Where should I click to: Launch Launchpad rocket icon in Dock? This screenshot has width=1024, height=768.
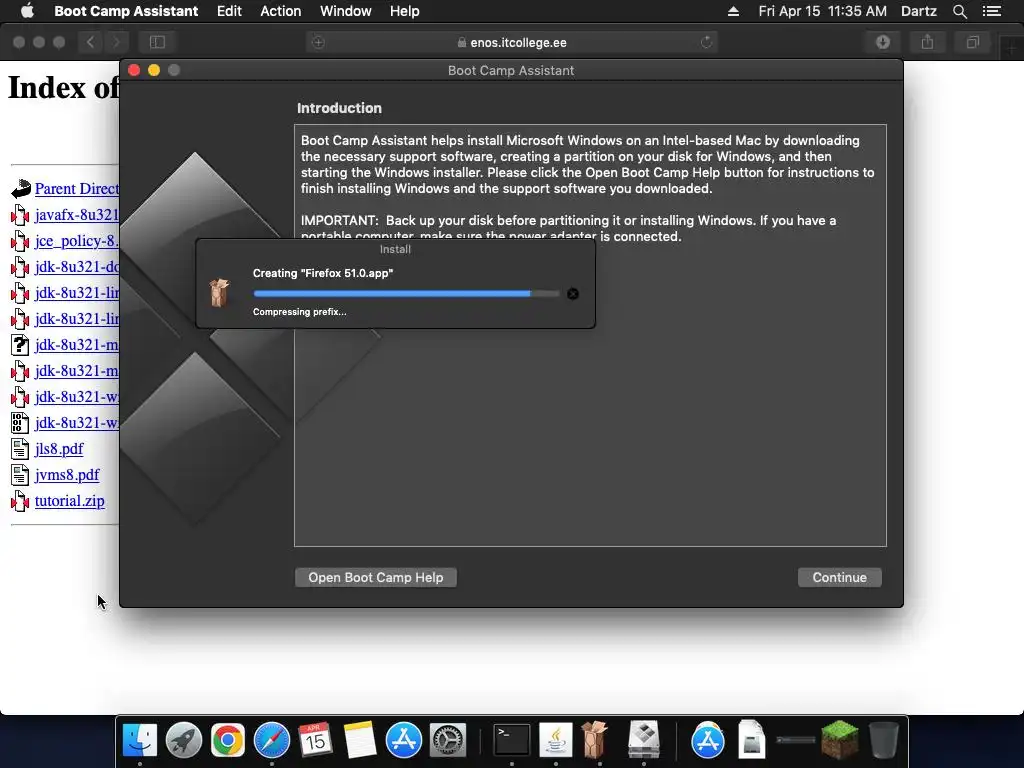[x=184, y=740]
